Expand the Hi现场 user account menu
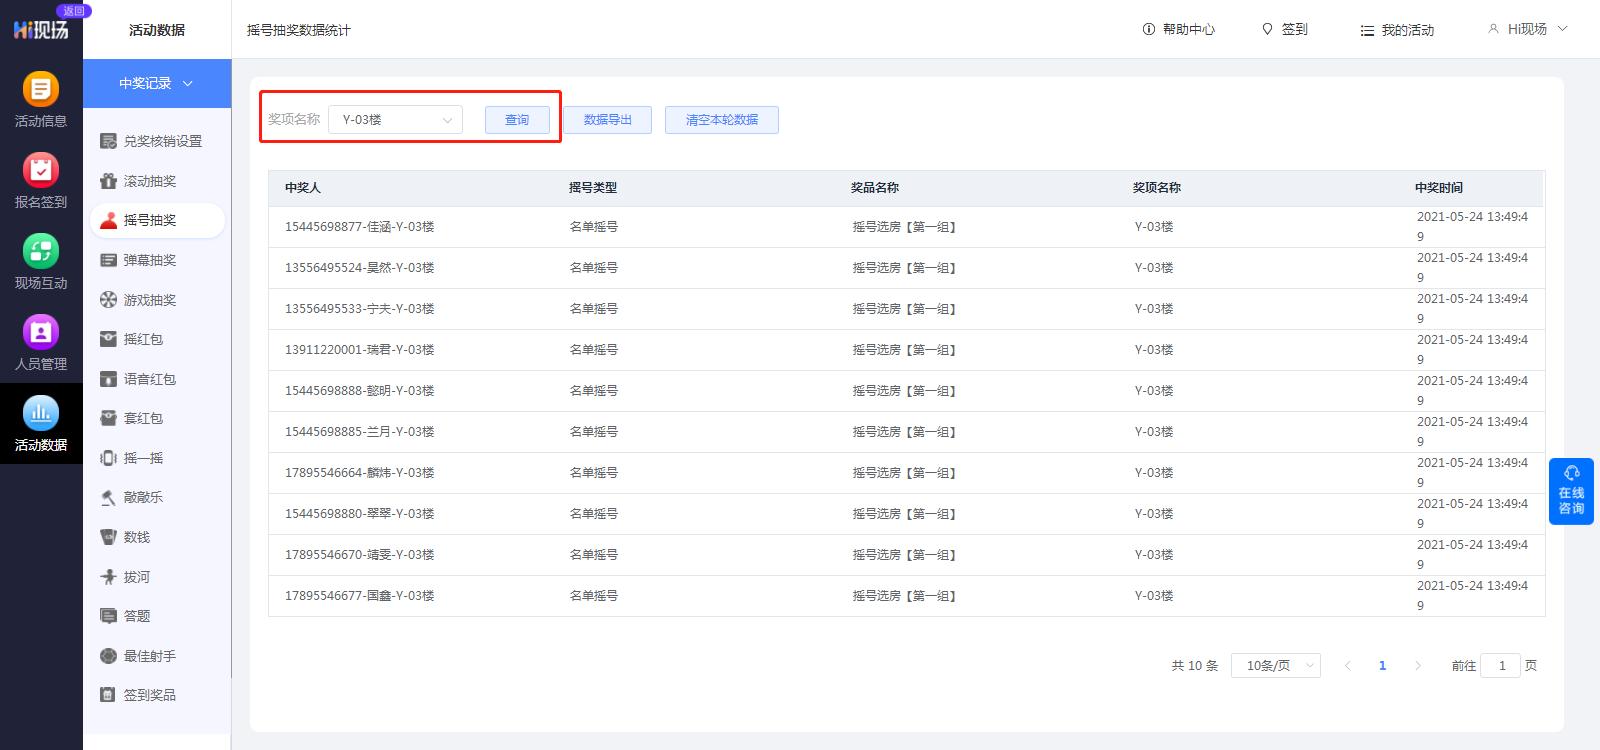Screen dimensions: 1600x750 pyautogui.click(x=1527, y=29)
